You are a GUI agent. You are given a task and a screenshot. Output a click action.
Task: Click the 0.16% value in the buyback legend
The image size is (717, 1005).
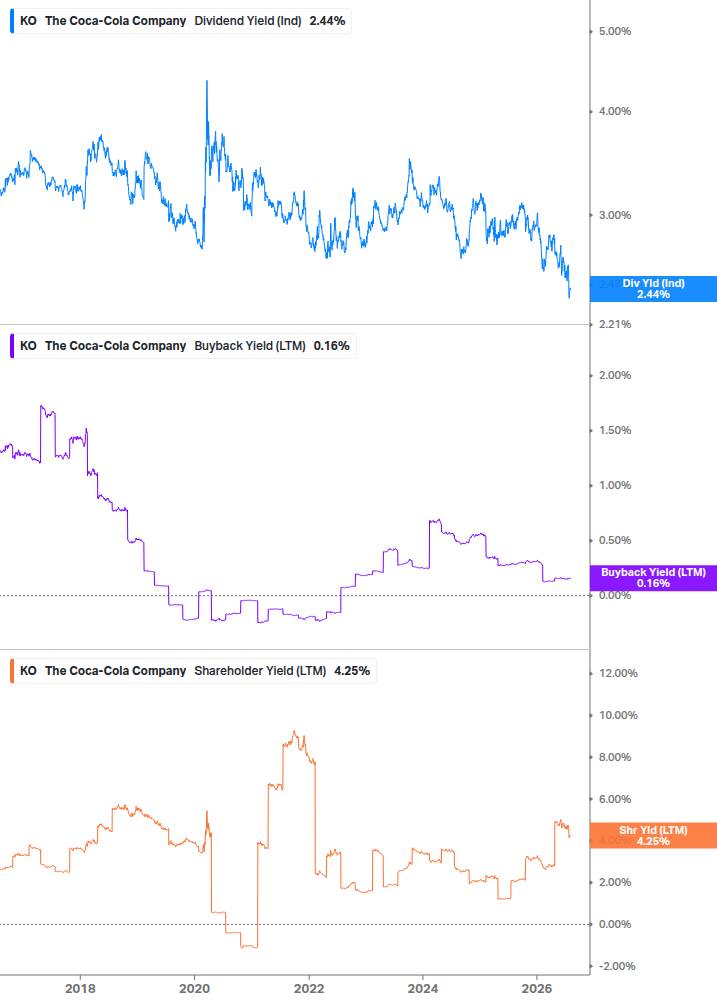(331, 345)
